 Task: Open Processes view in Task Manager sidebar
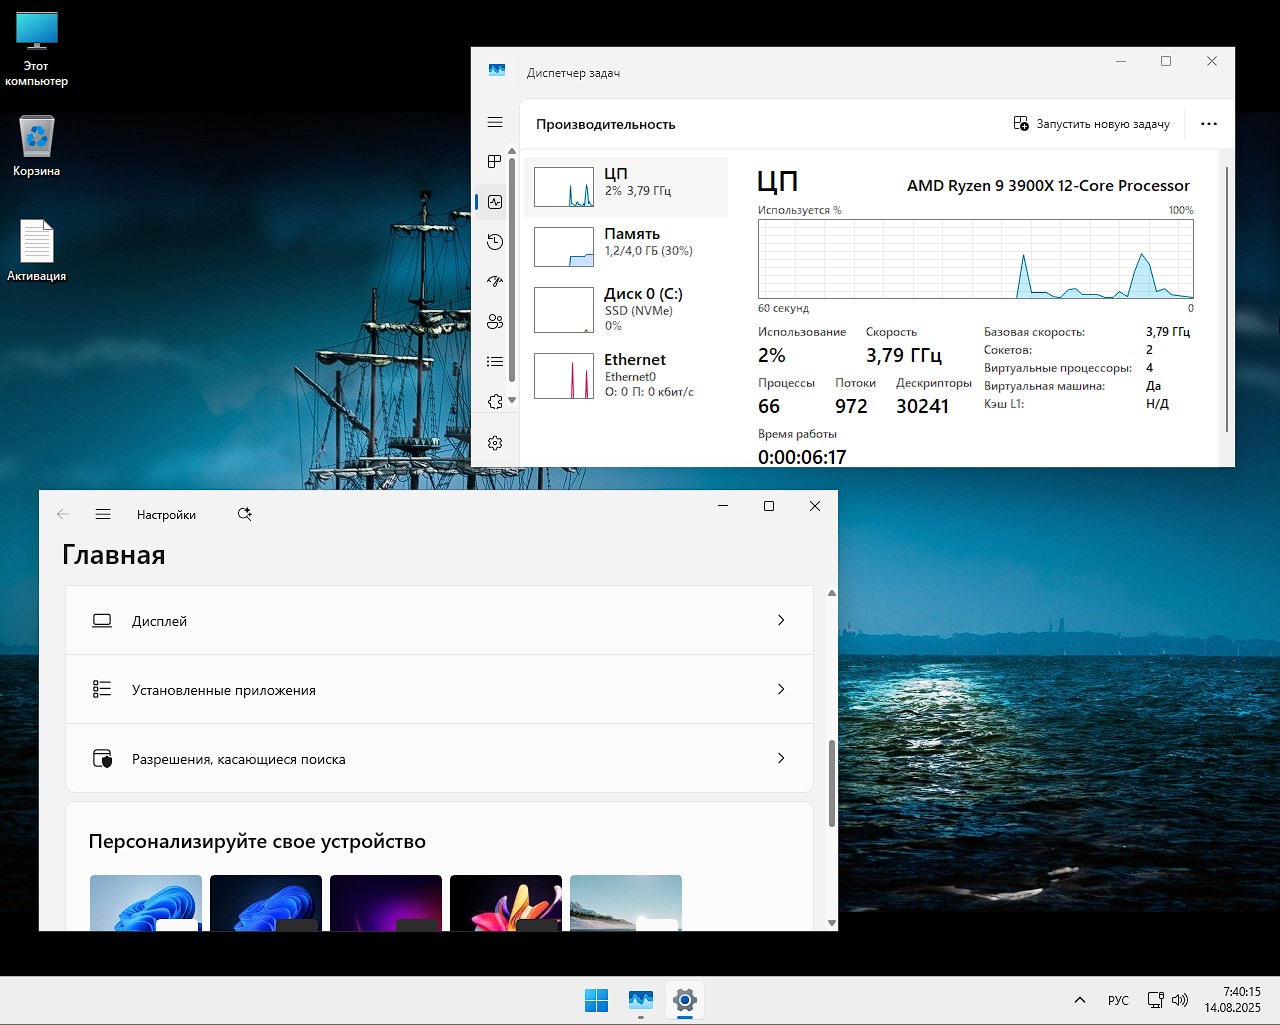pyautogui.click(x=495, y=161)
